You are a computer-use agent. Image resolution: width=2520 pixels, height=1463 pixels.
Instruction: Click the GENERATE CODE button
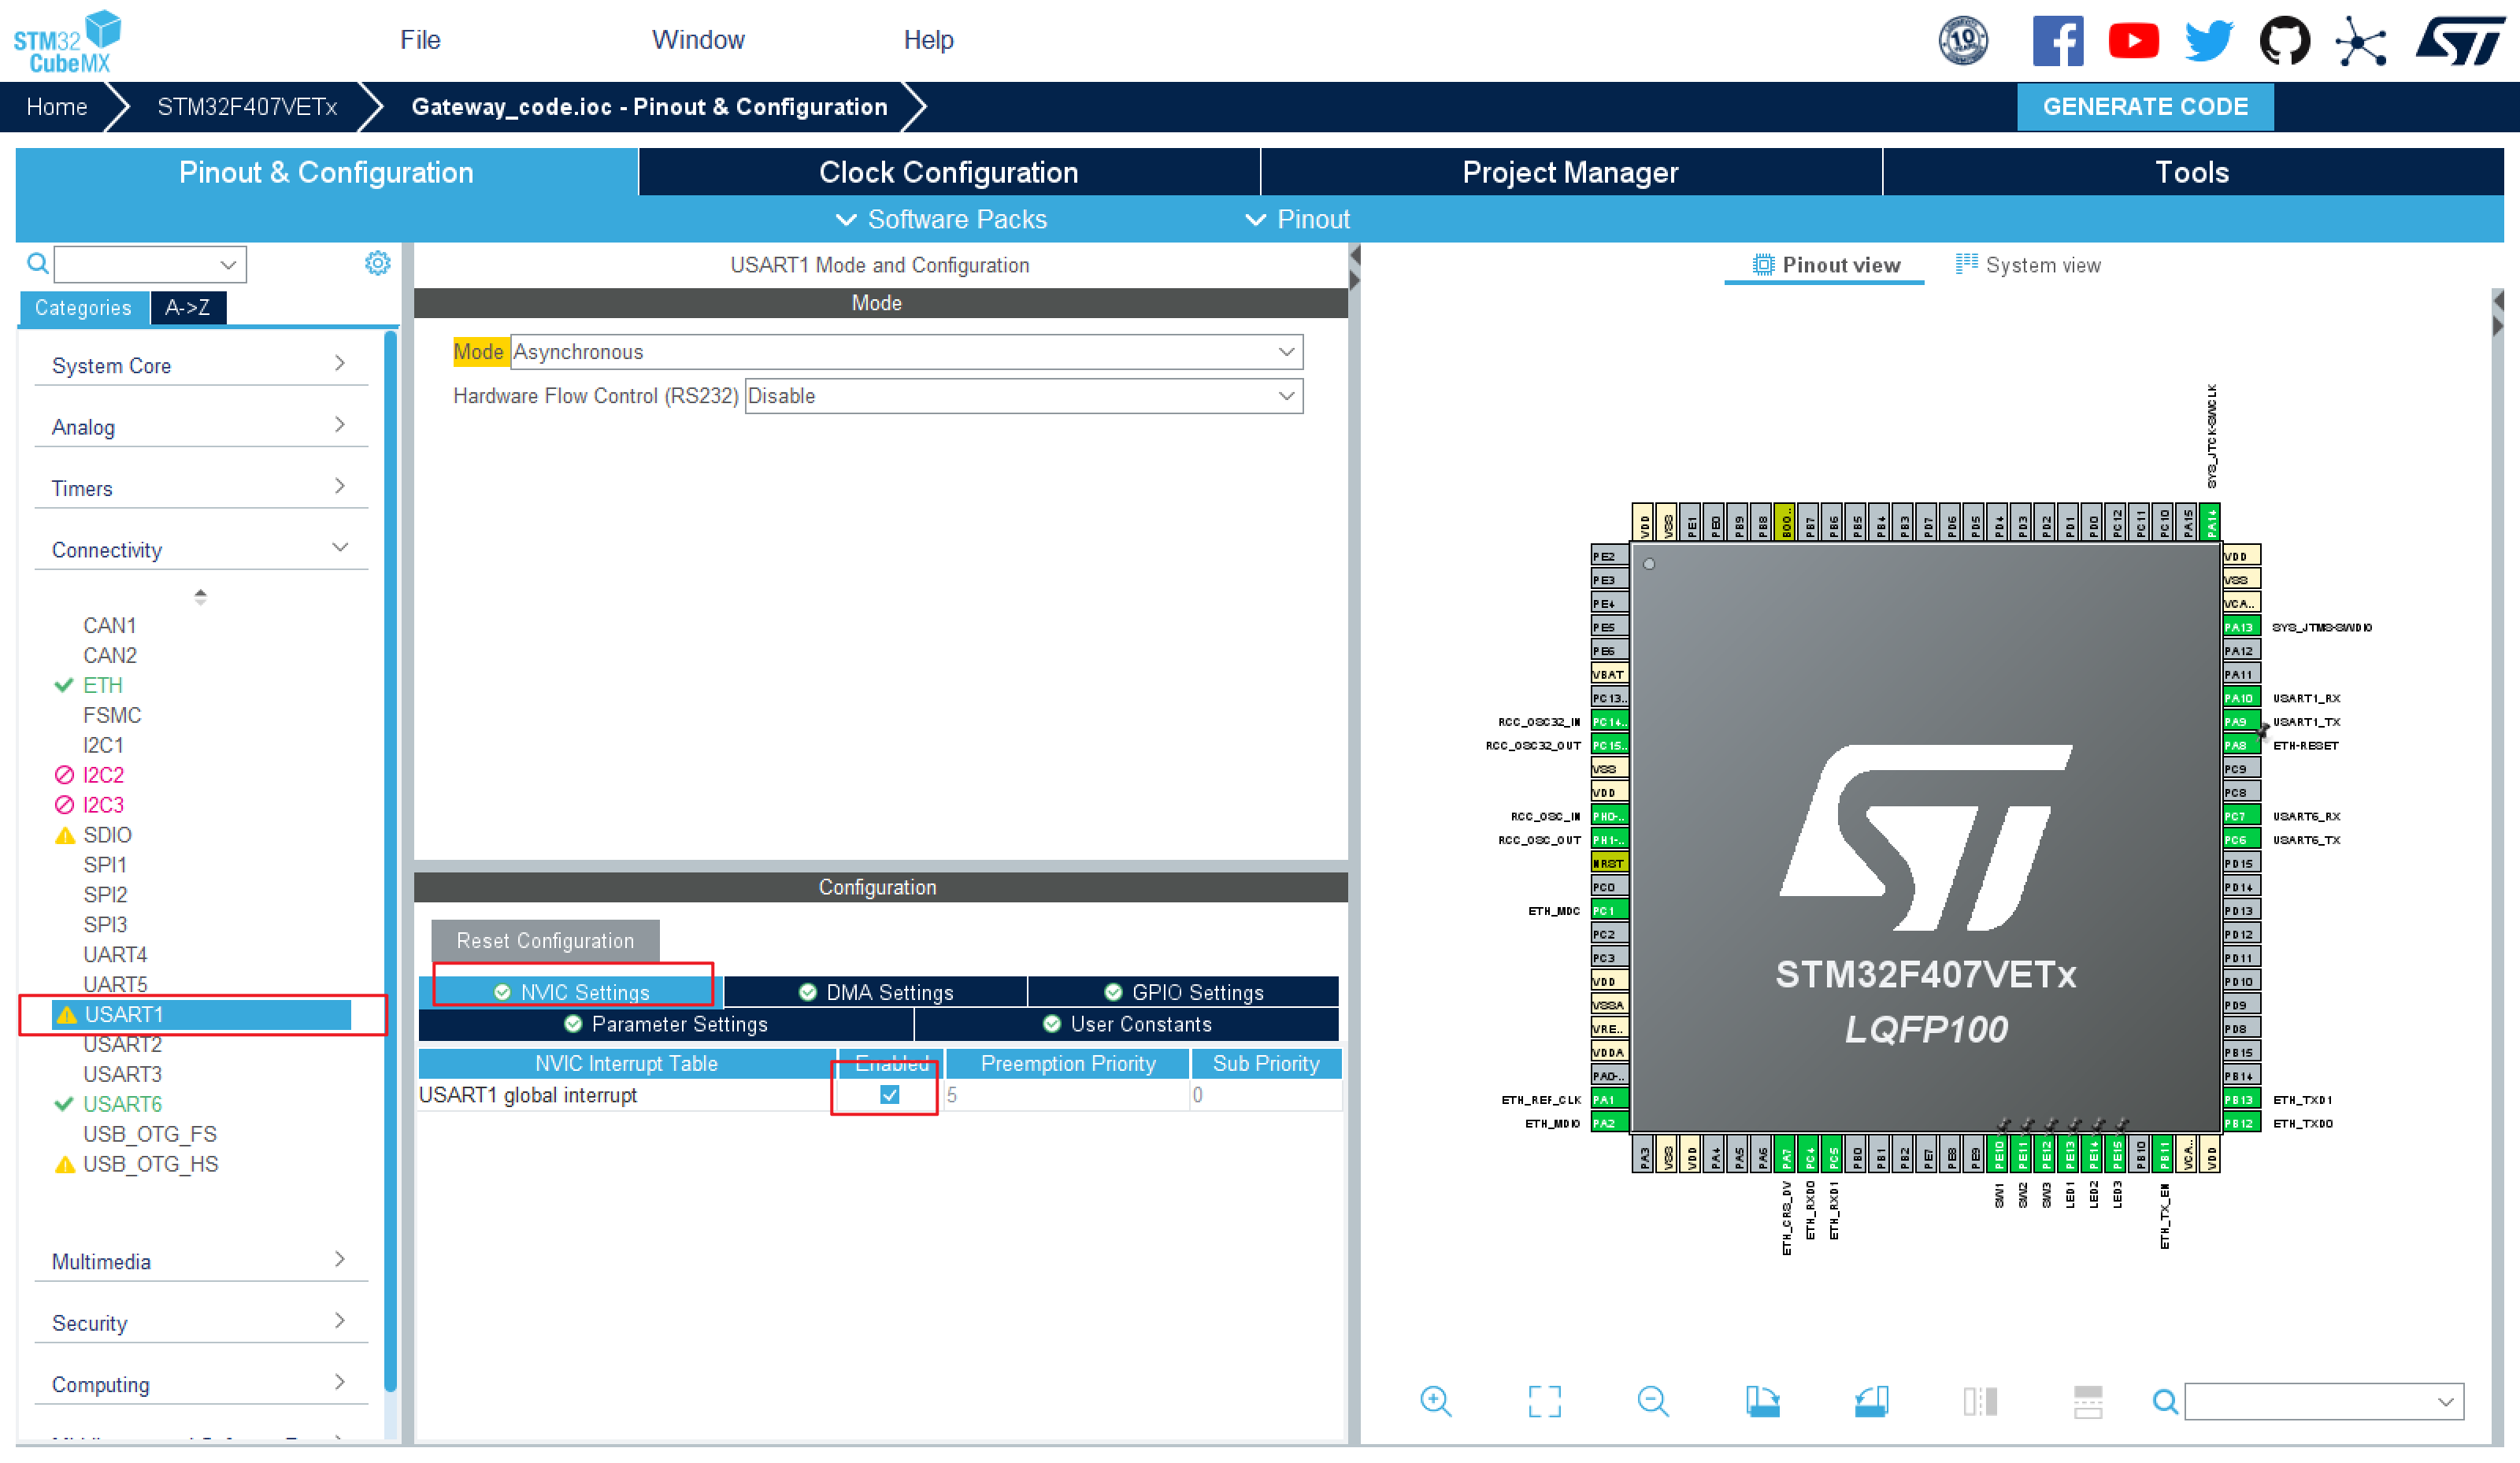tap(2144, 107)
